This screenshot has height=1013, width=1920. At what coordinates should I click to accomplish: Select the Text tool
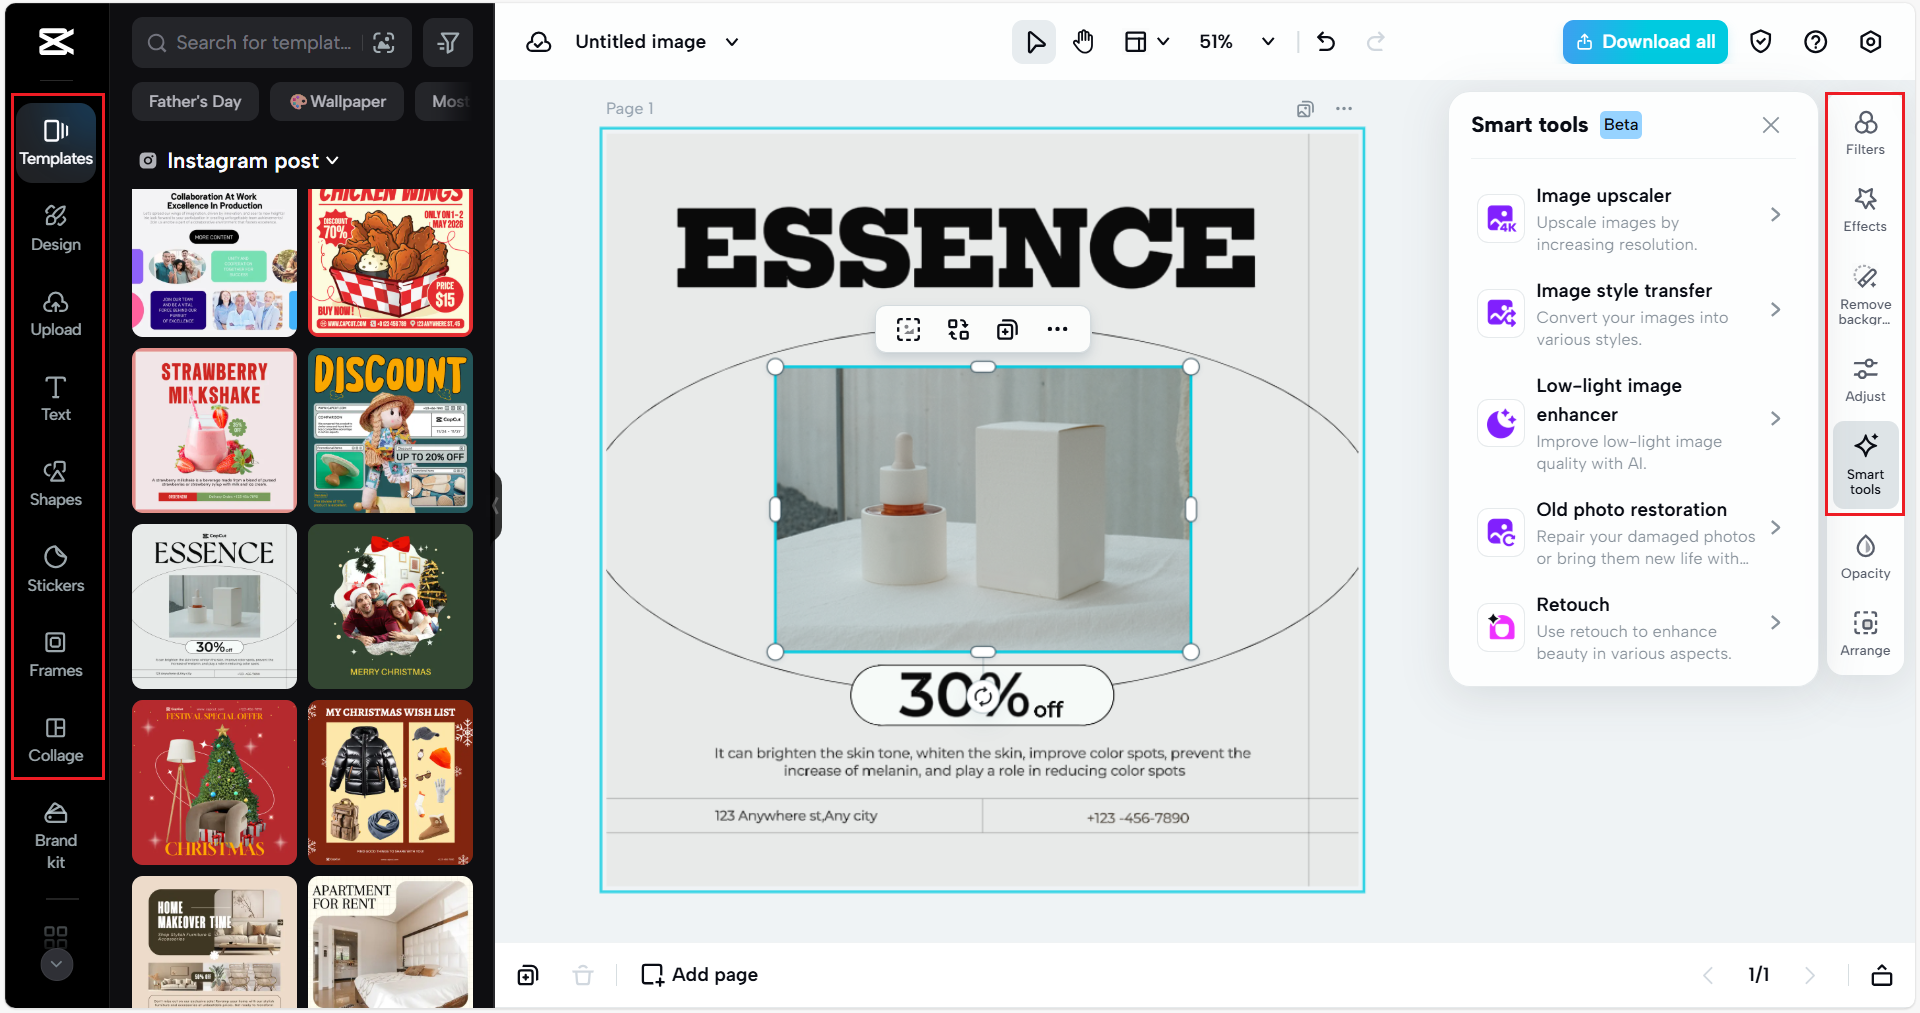tap(56, 399)
